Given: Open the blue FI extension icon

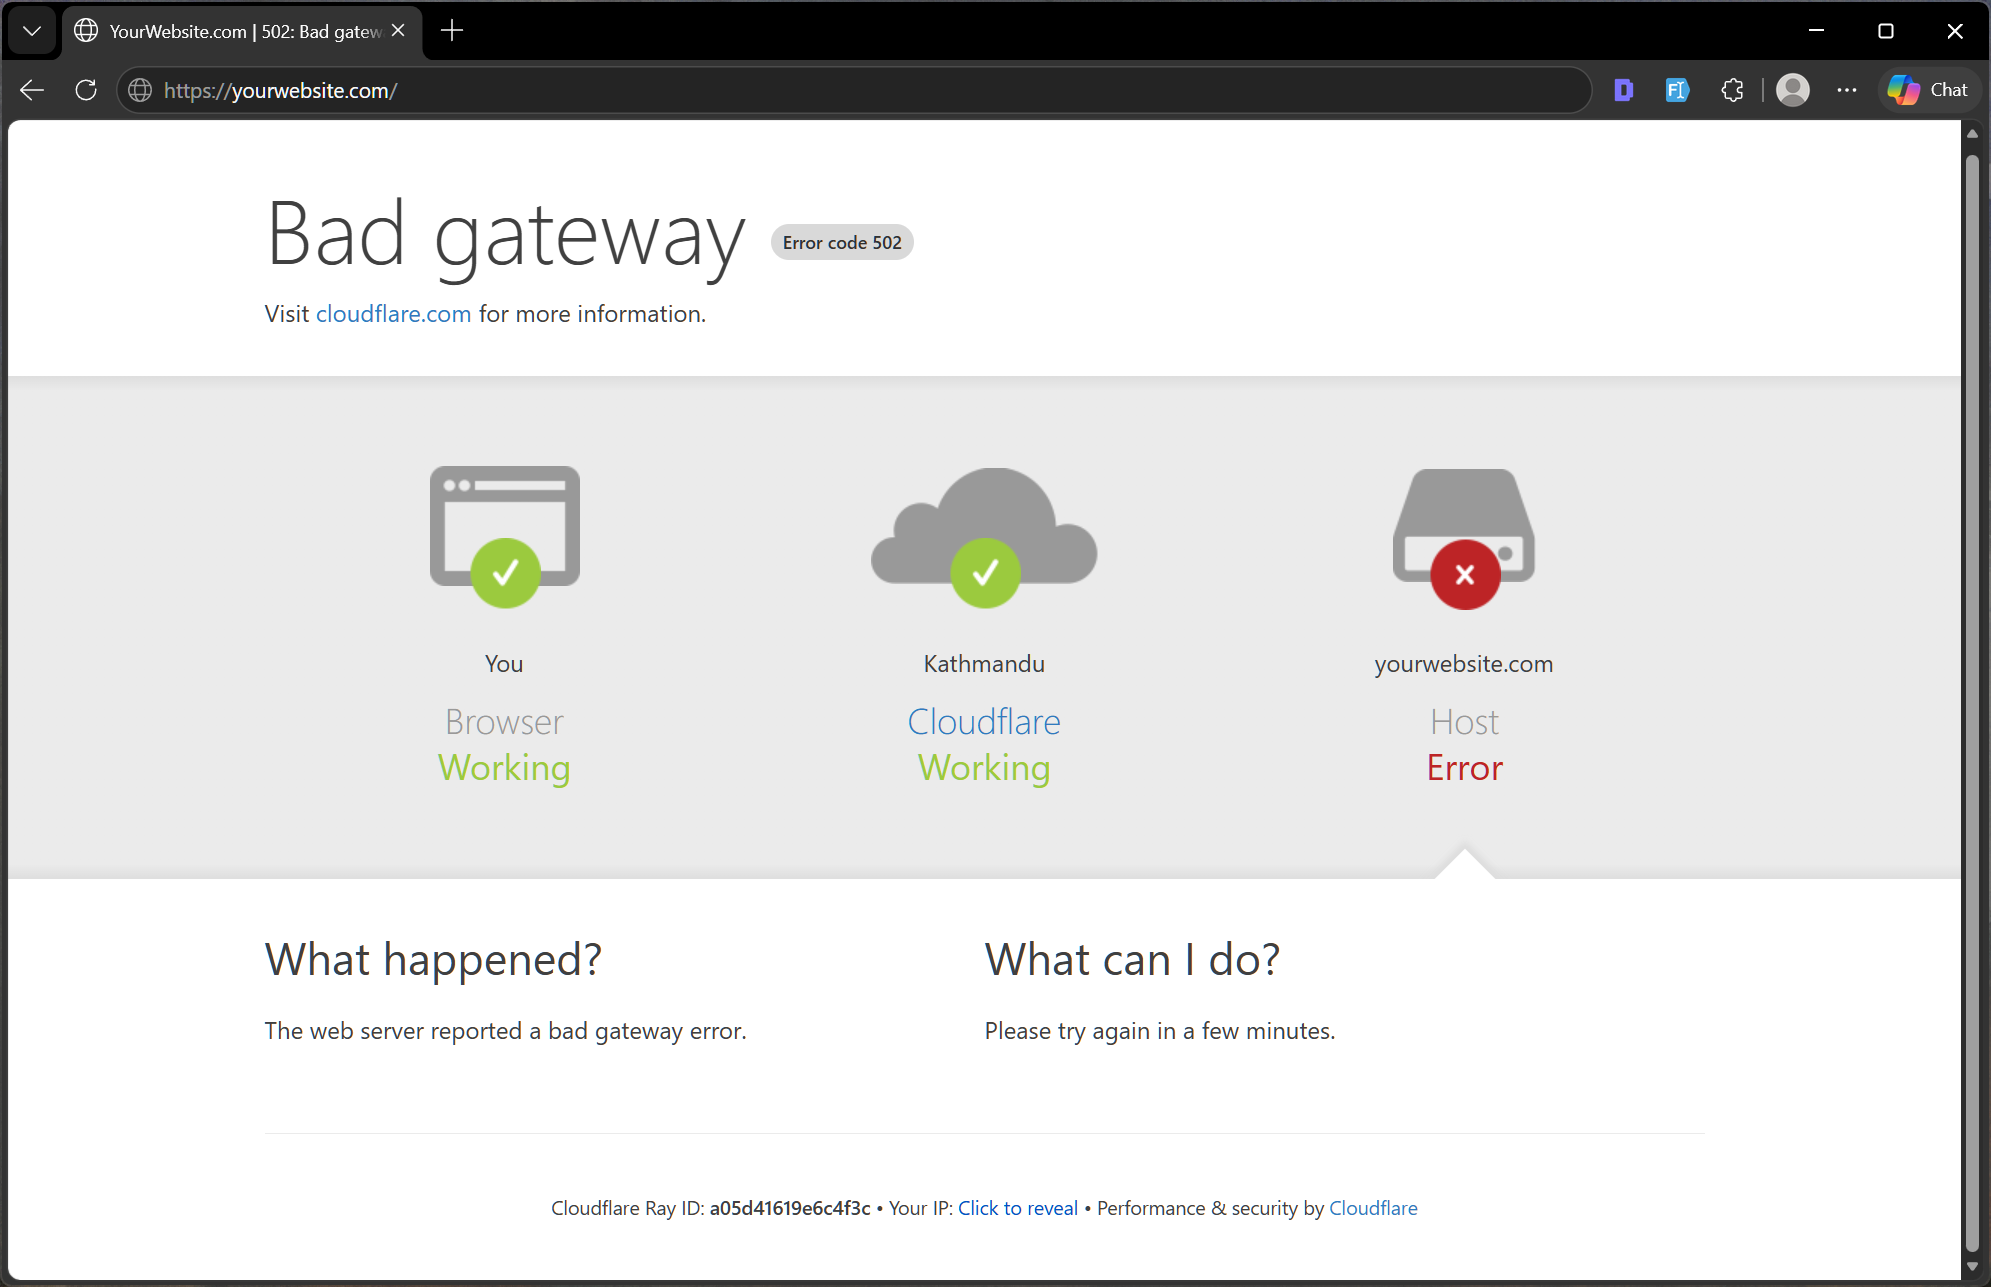Looking at the screenshot, I should click(x=1677, y=90).
